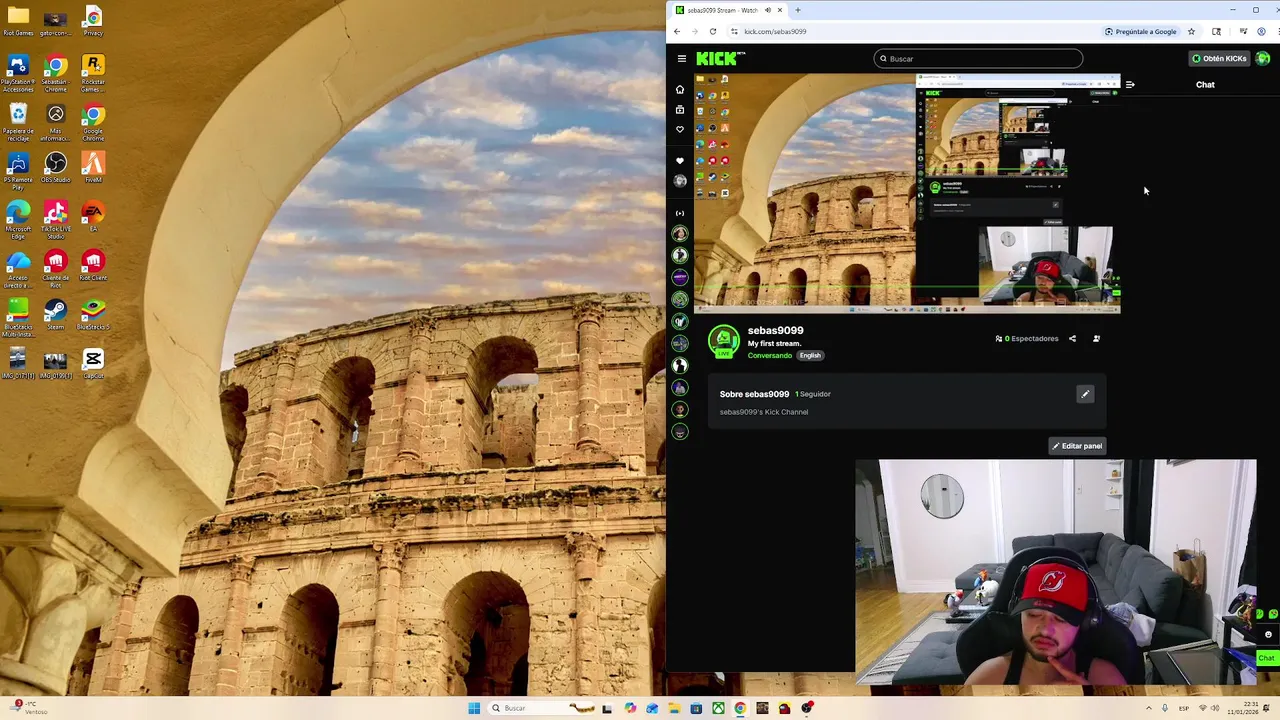Mute the Kick tab audio icon

coord(768,10)
